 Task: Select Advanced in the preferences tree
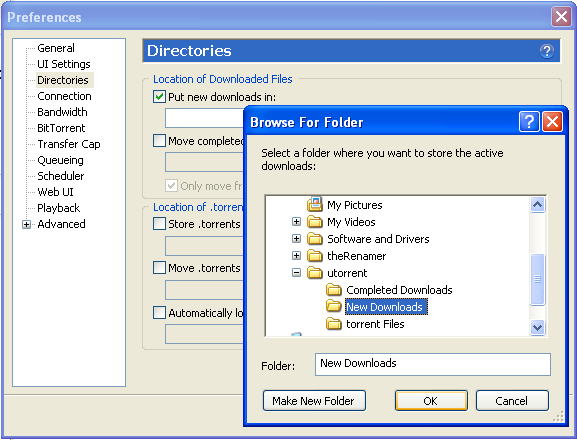click(x=61, y=224)
